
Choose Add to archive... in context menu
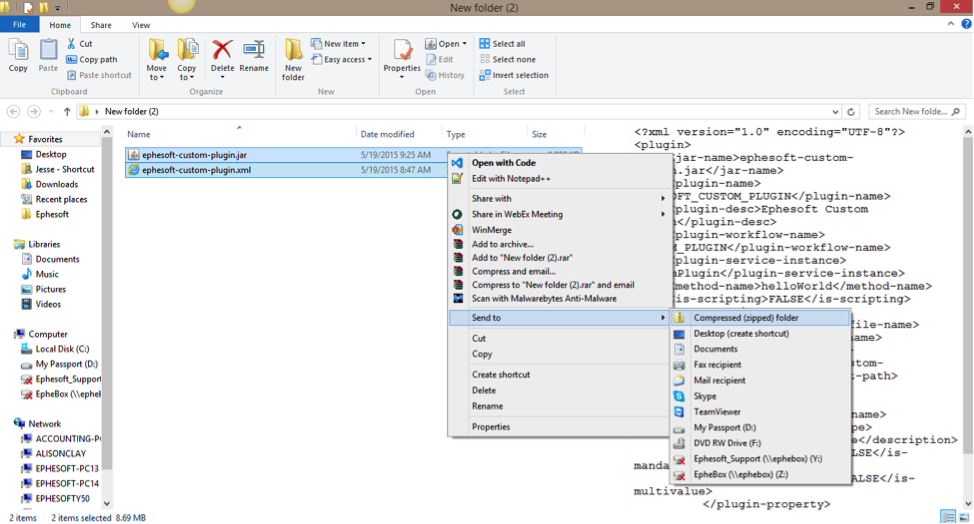(503, 244)
